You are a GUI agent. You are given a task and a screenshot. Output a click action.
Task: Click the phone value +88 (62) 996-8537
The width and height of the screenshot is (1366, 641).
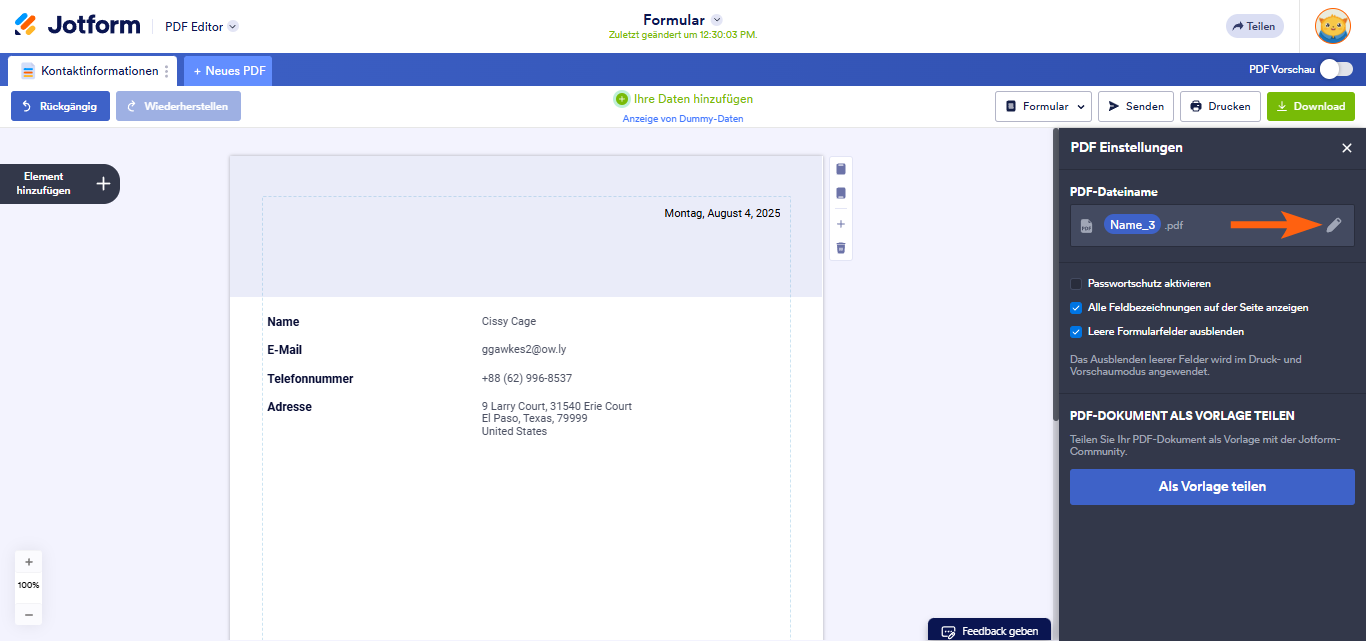[x=527, y=378]
